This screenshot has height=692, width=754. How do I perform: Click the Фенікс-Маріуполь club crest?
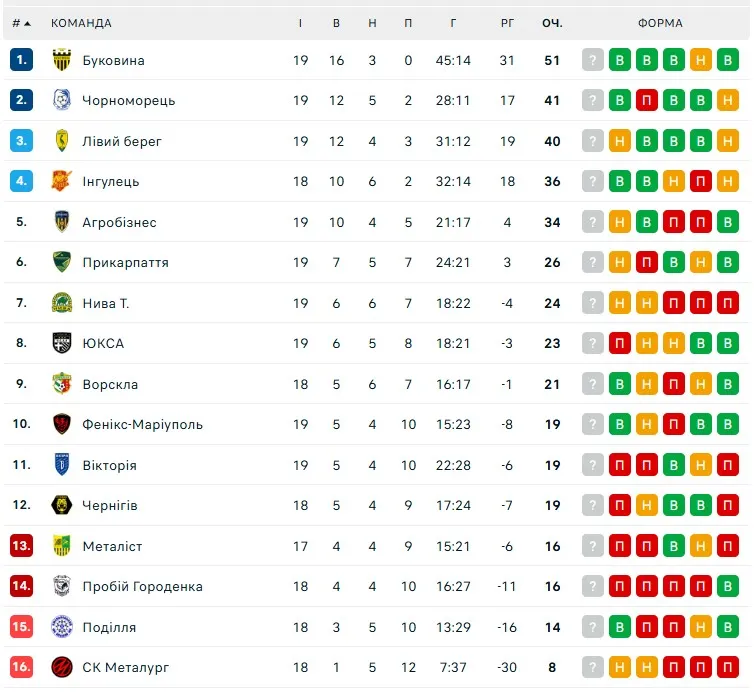pos(62,424)
